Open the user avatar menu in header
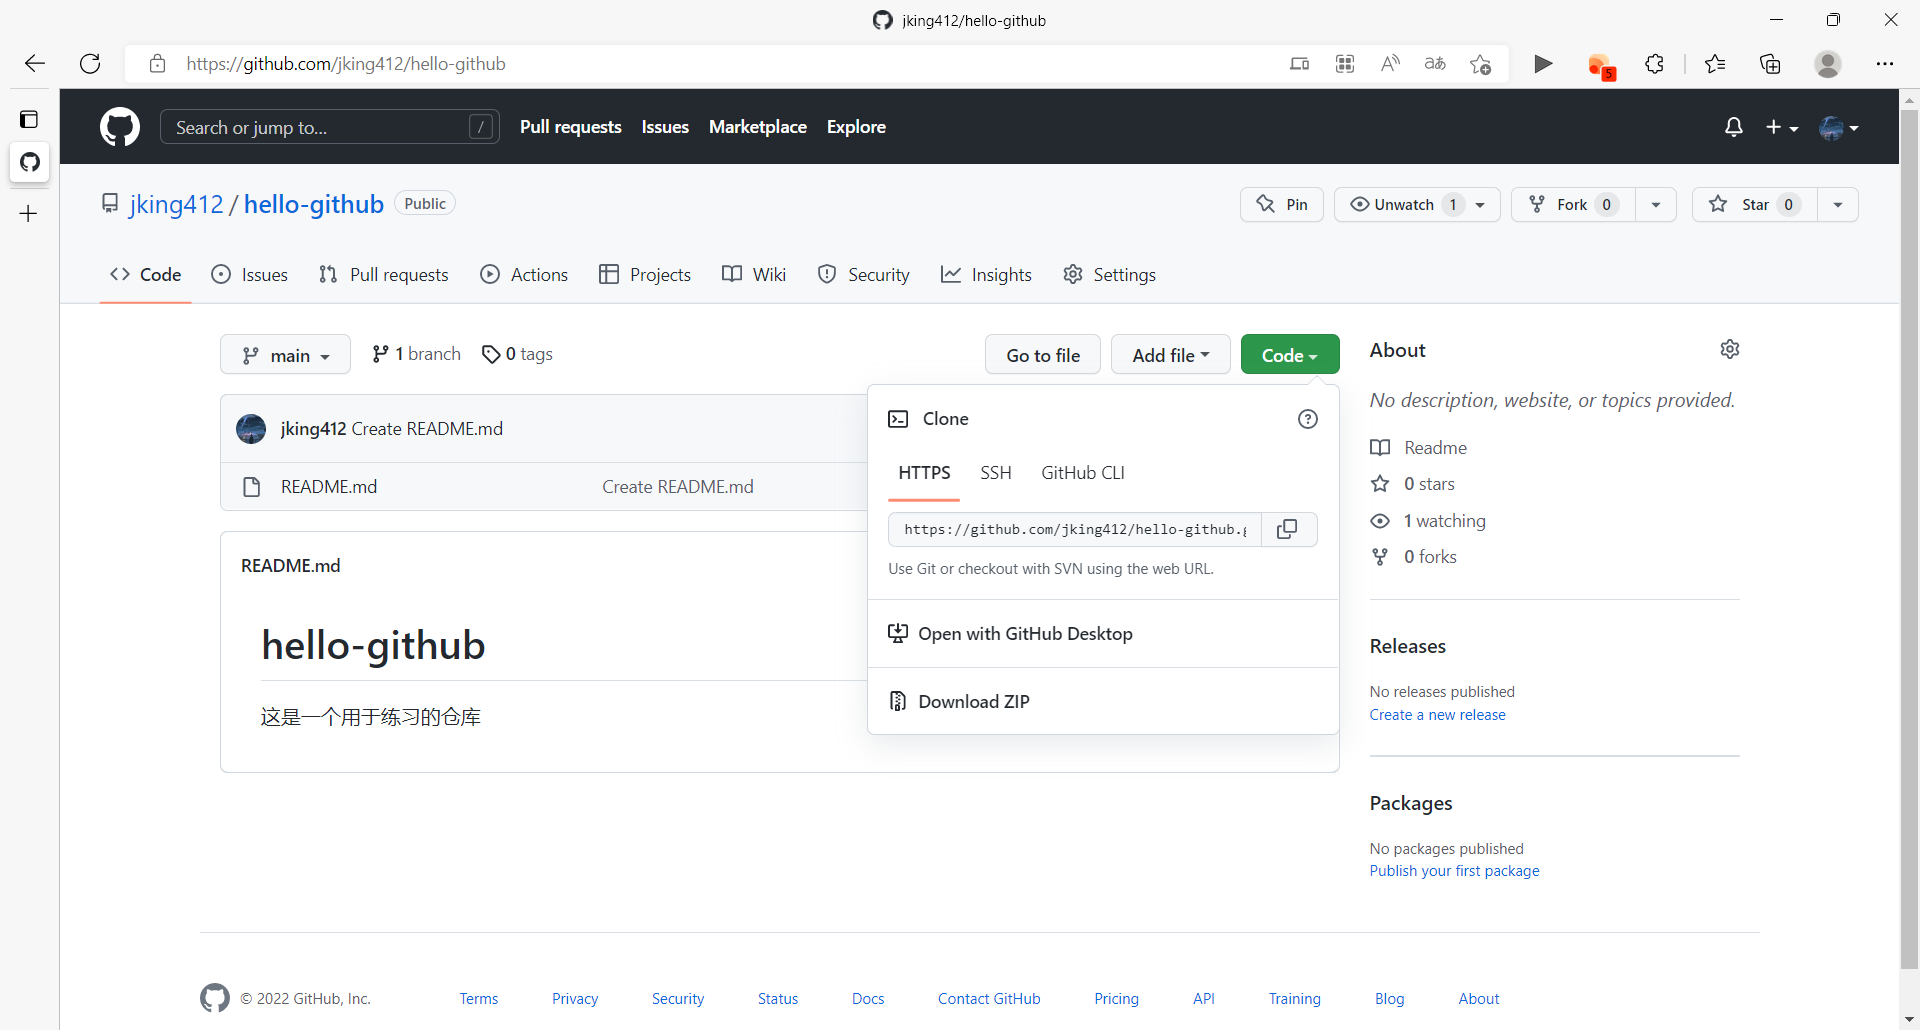 pyautogui.click(x=1838, y=127)
